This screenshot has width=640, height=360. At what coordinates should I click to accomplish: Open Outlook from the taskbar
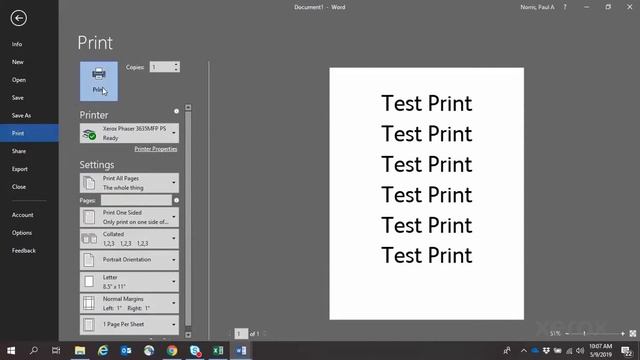[126, 350]
